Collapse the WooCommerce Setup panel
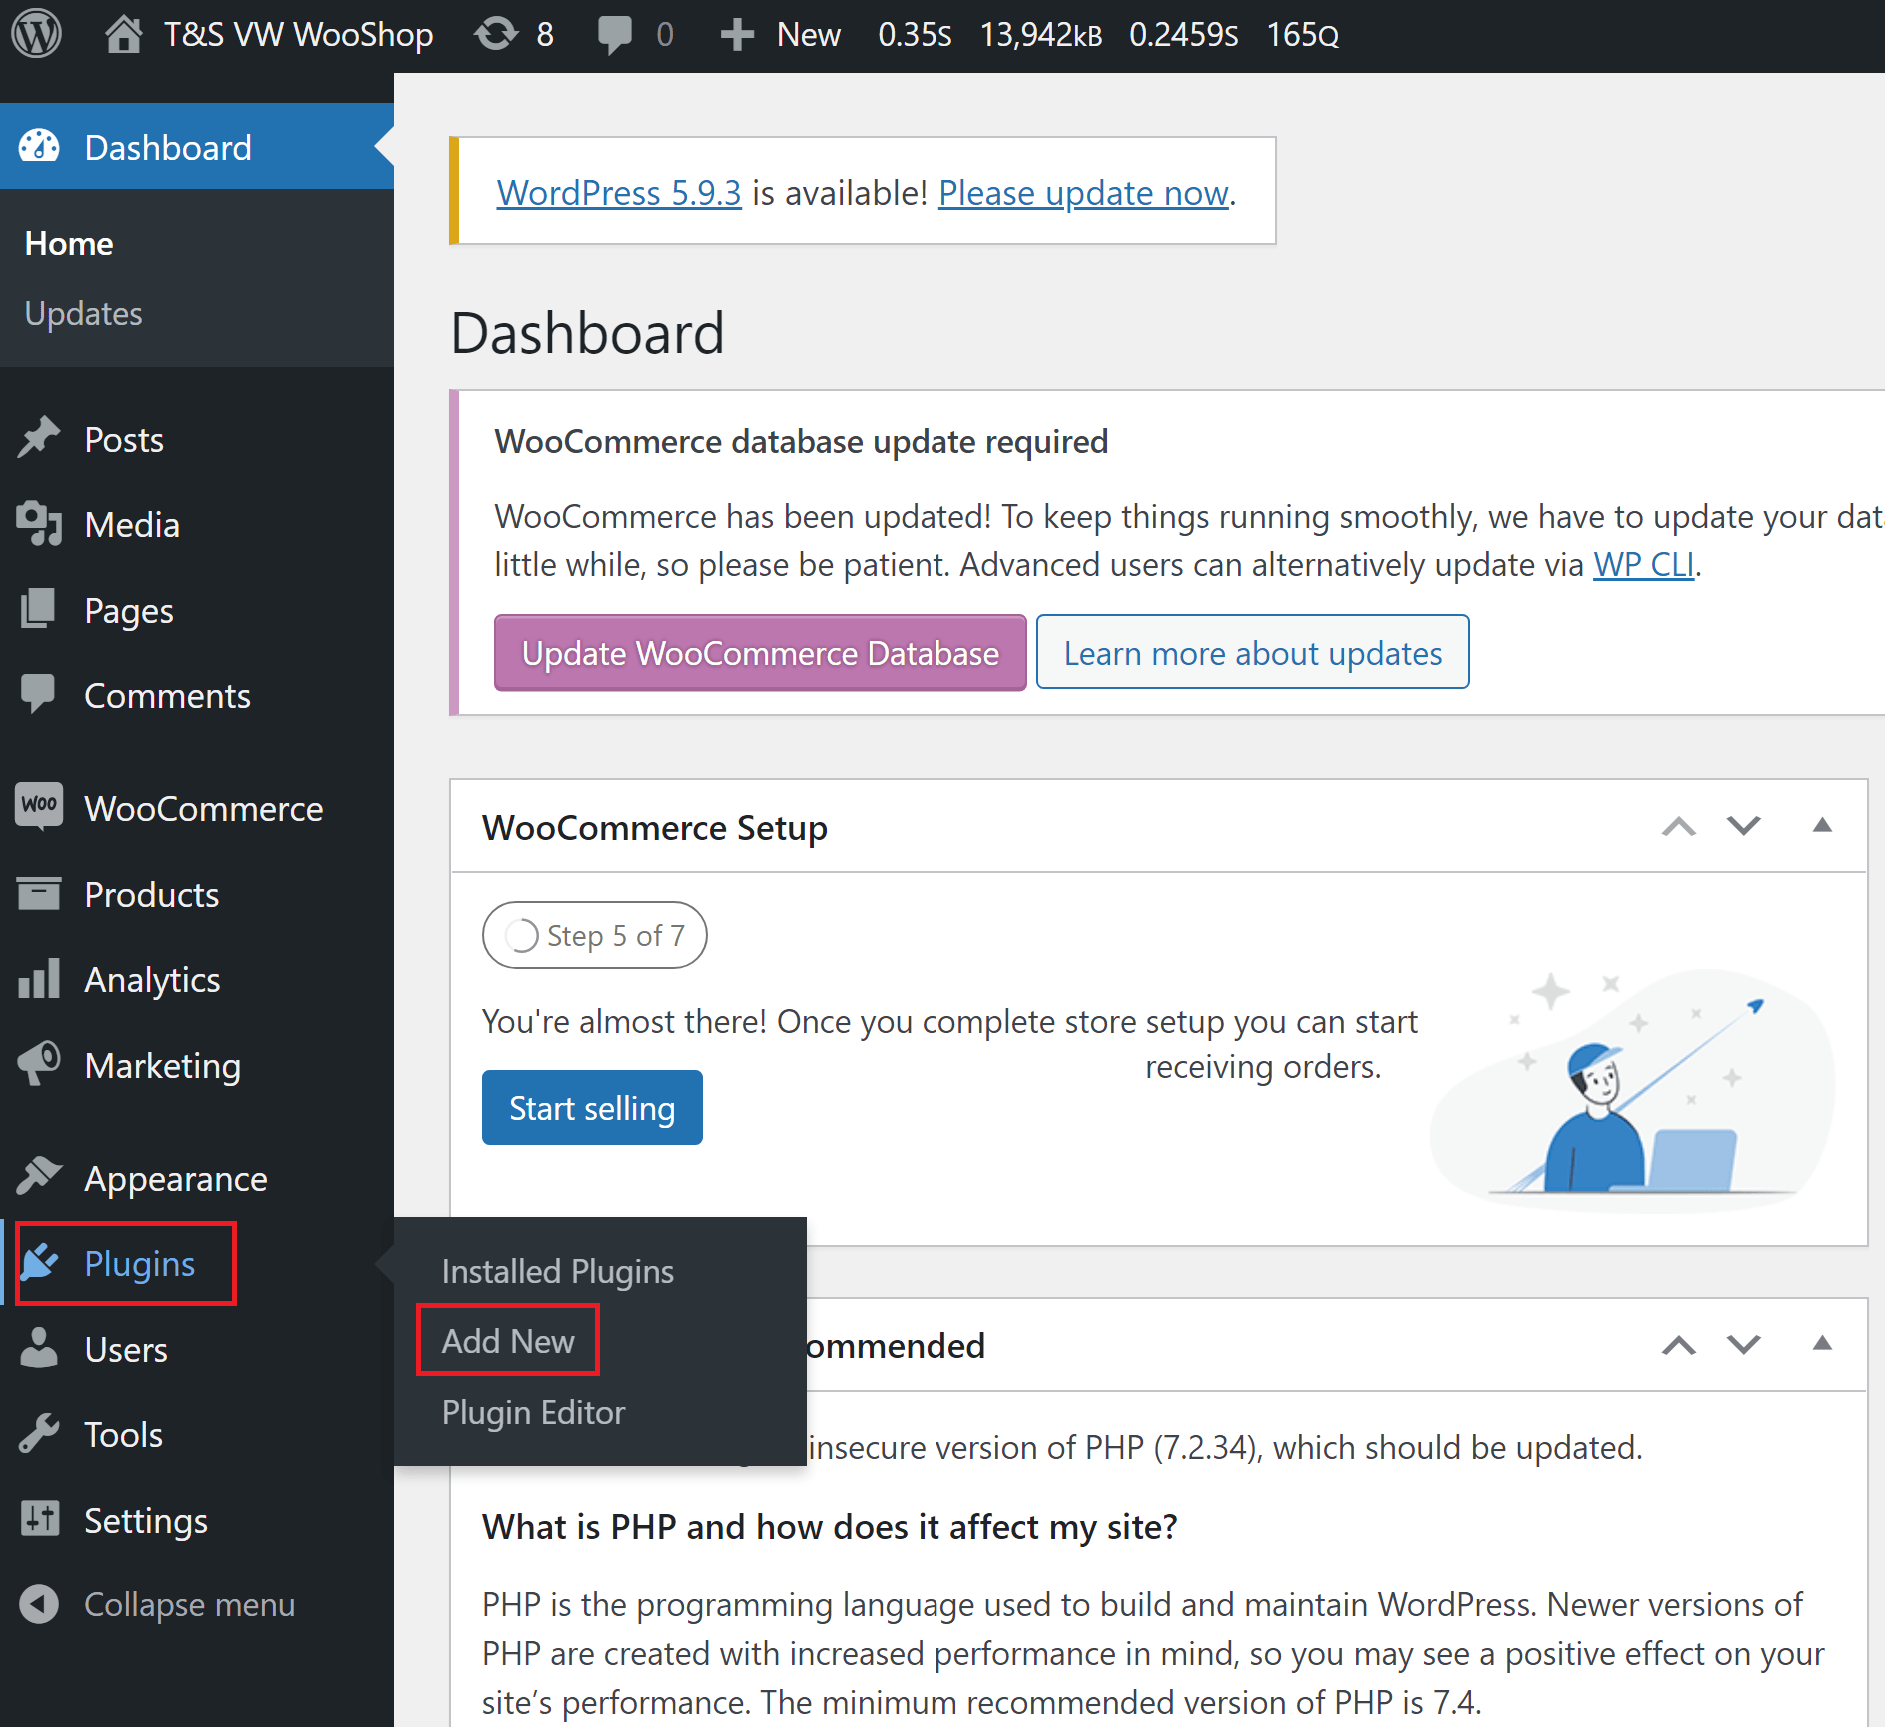The height and width of the screenshot is (1727, 1885). pos(1823,824)
